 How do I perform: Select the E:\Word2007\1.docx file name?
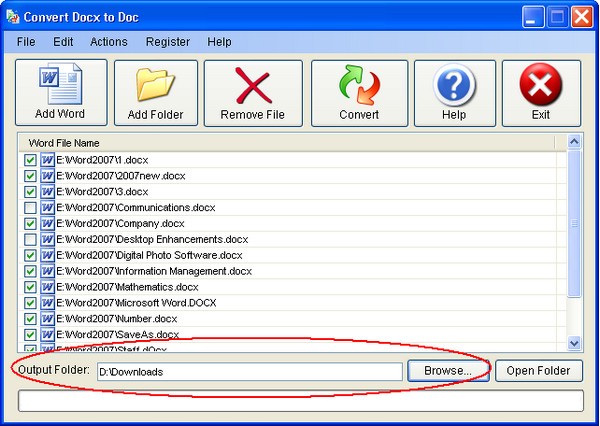(x=102, y=160)
